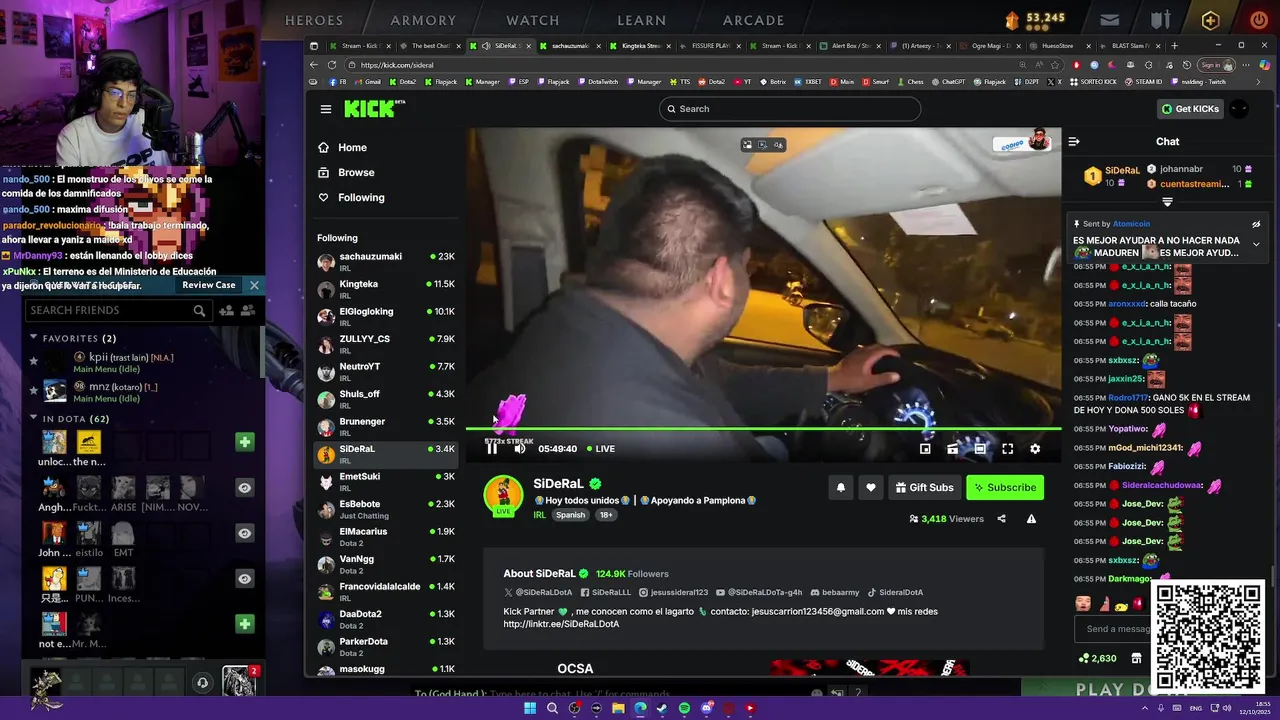The width and height of the screenshot is (1280, 720).
Task: Expand the pinned message chevron
Action: [x=1256, y=244]
